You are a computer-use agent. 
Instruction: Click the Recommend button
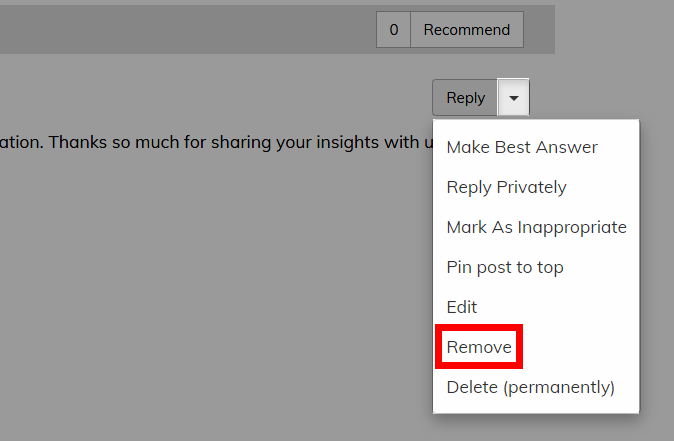click(467, 30)
